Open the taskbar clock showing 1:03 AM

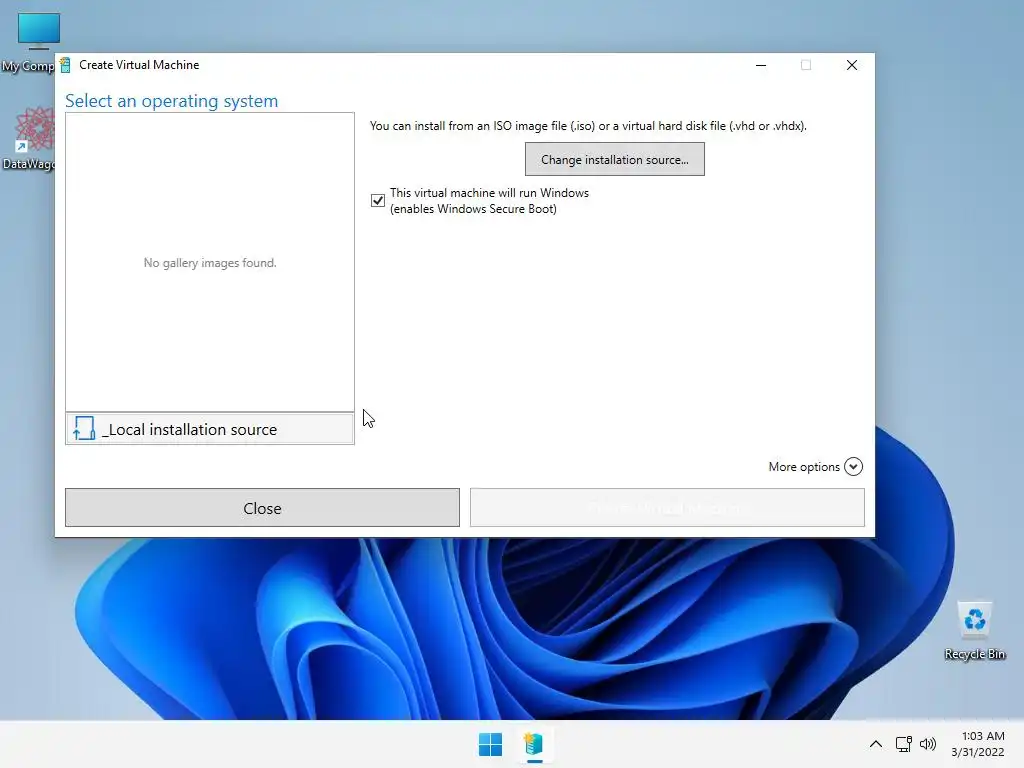click(978, 744)
